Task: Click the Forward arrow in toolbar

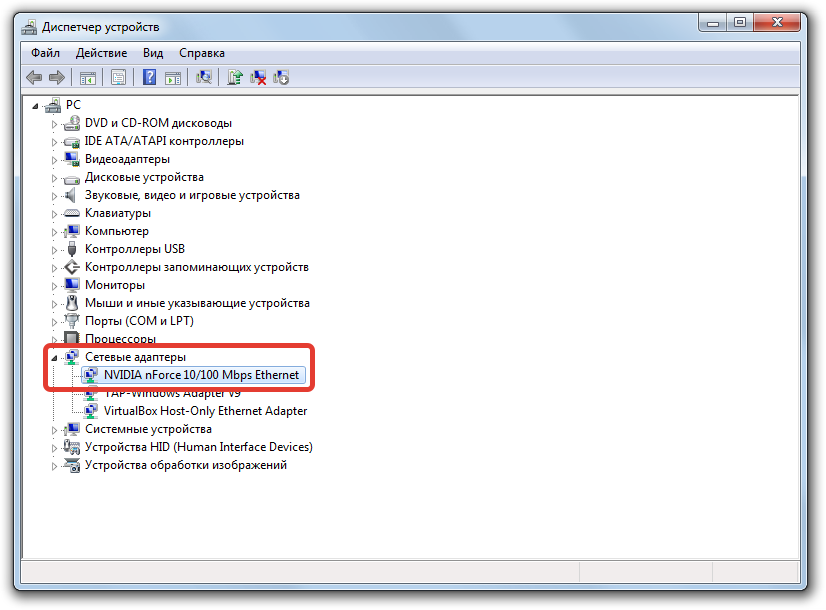Action: [x=57, y=78]
